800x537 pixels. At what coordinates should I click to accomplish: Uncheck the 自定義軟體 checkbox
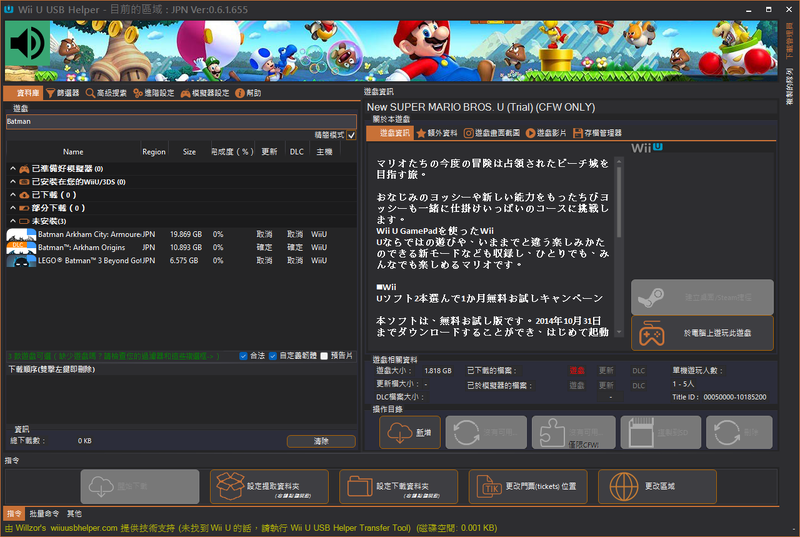(x=273, y=356)
